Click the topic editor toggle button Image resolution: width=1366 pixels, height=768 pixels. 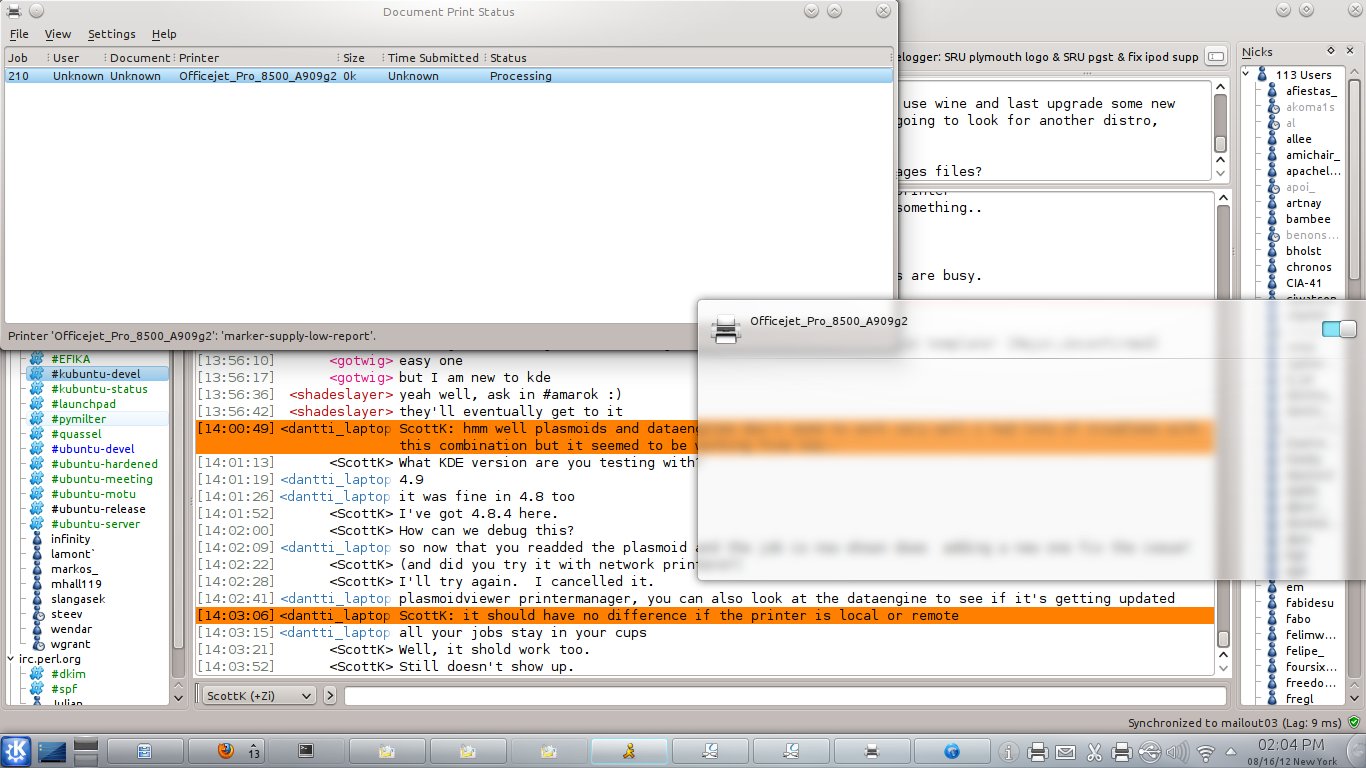tap(1216, 57)
